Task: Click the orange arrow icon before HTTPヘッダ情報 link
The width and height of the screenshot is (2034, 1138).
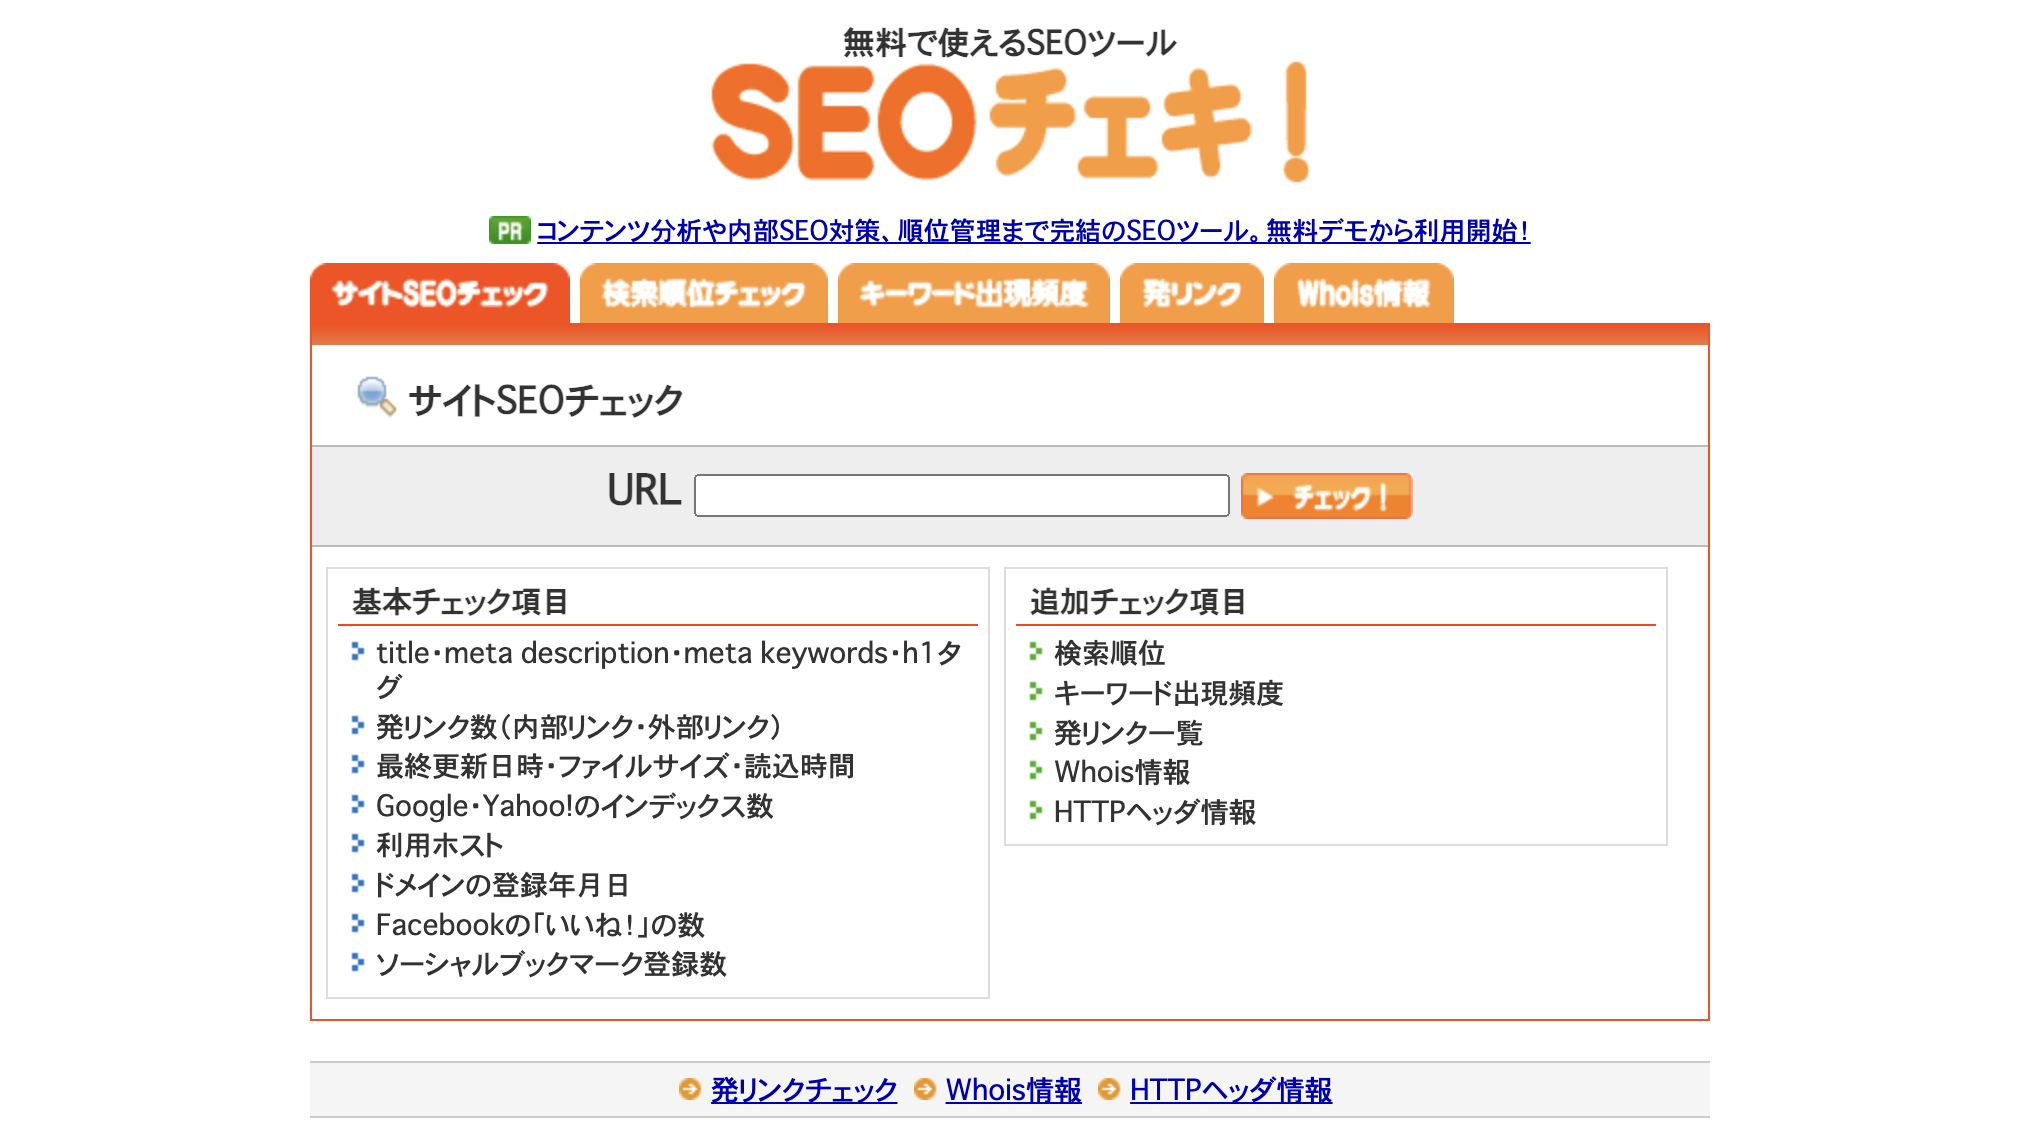Action: 1108,1089
